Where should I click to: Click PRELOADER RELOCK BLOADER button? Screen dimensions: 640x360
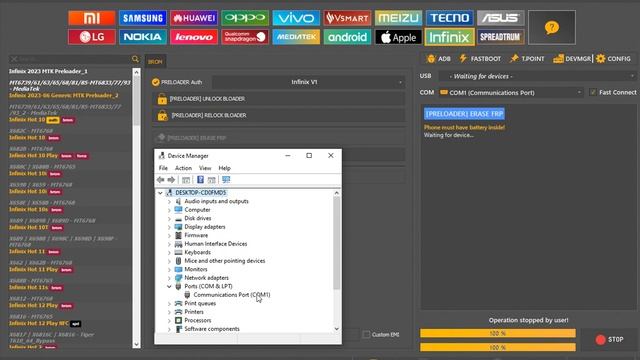pyautogui.click(x=280, y=116)
